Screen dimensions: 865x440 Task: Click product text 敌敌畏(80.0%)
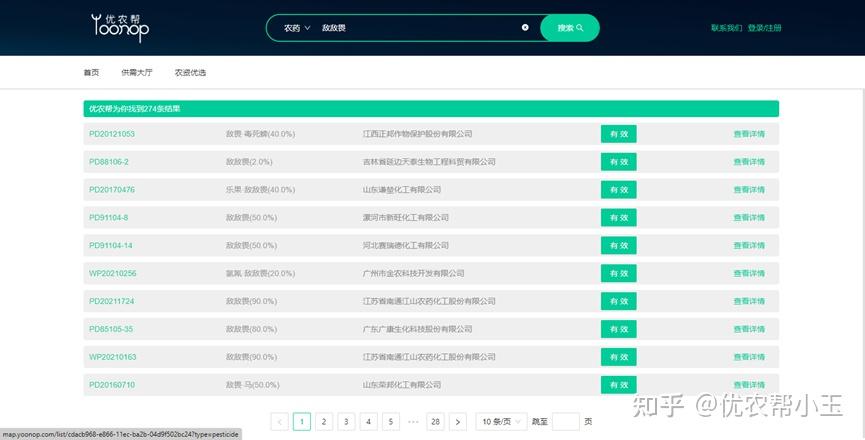pos(251,329)
